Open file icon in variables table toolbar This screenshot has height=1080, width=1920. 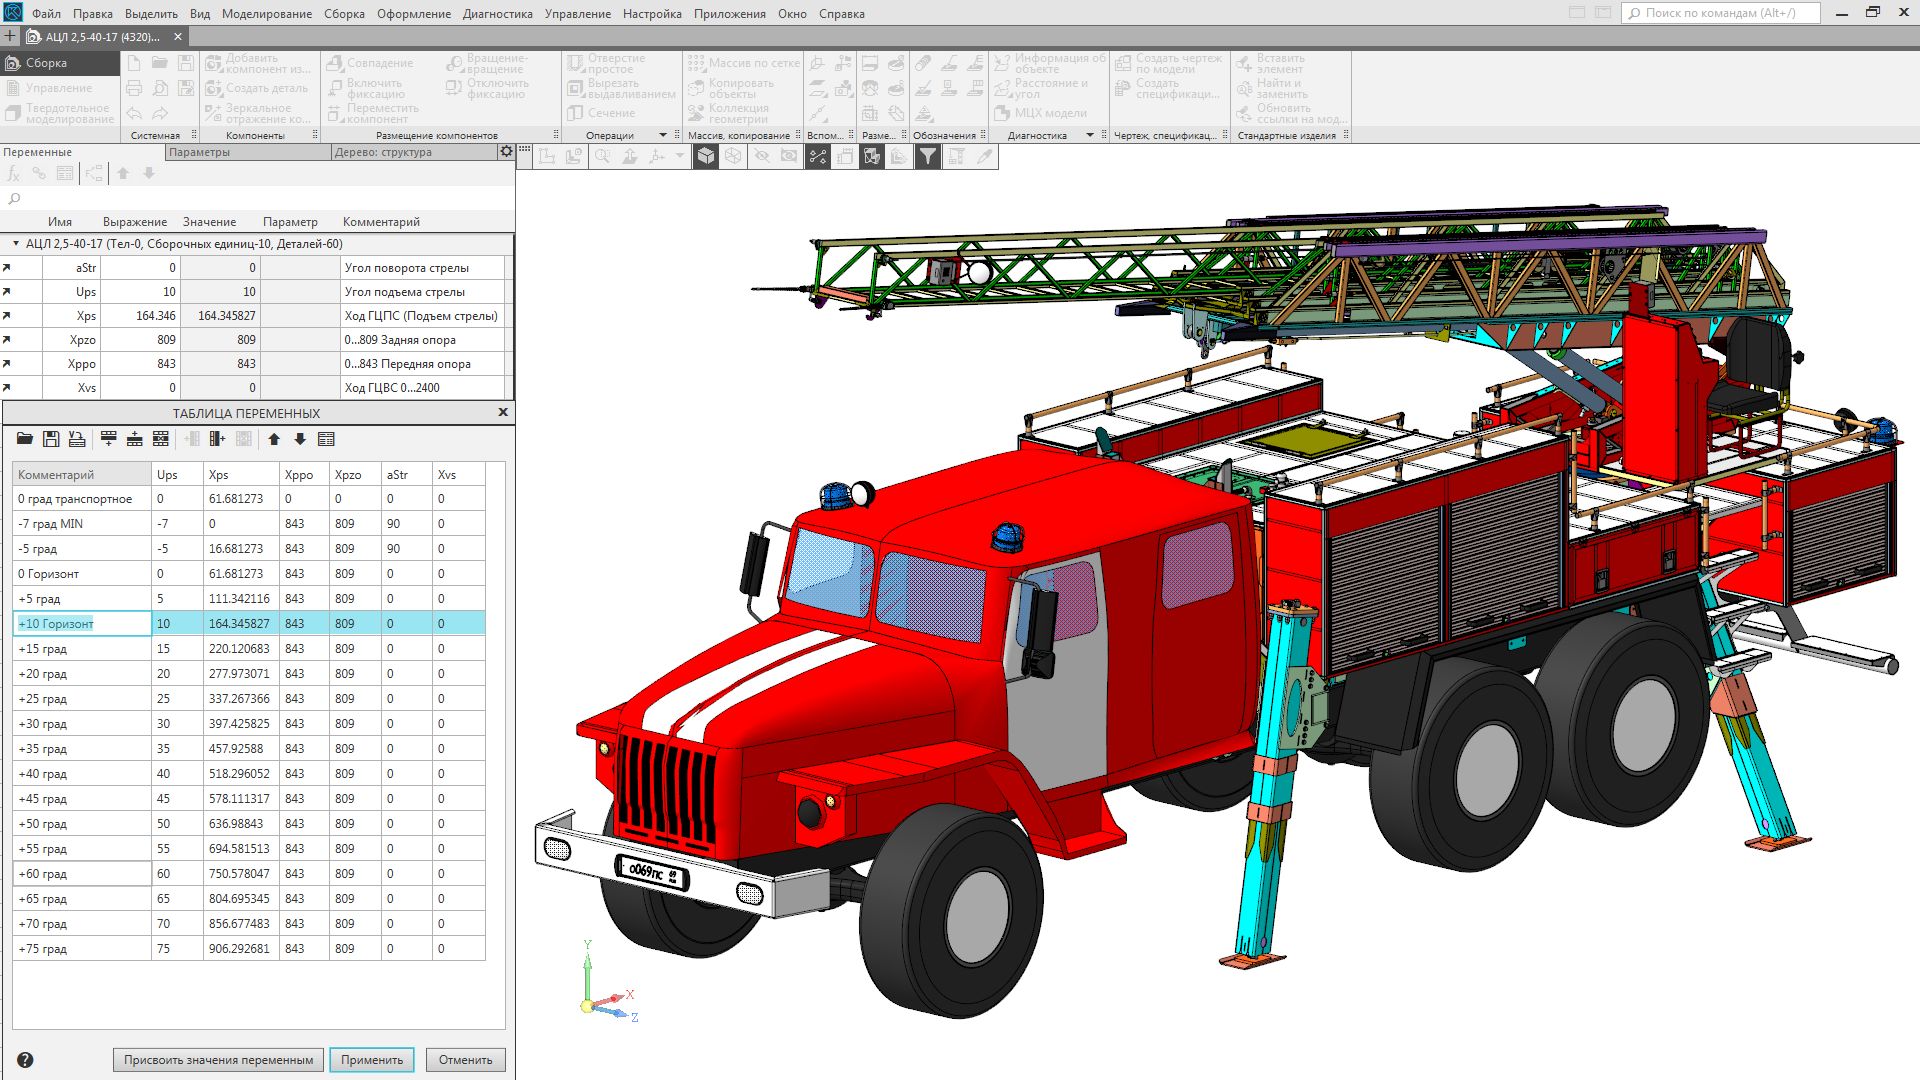click(25, 439)
